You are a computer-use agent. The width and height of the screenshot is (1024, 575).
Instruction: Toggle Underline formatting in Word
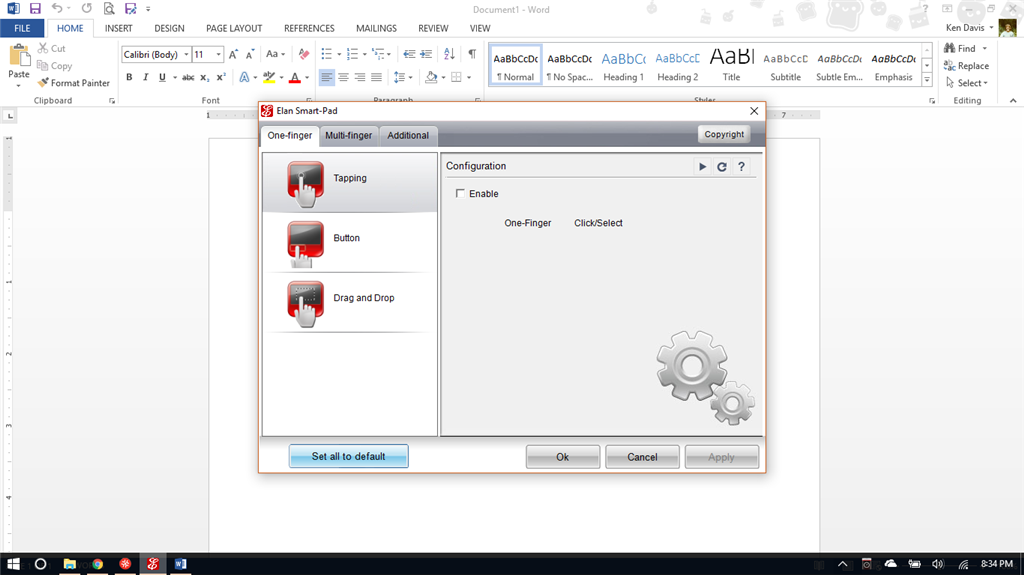162,77
